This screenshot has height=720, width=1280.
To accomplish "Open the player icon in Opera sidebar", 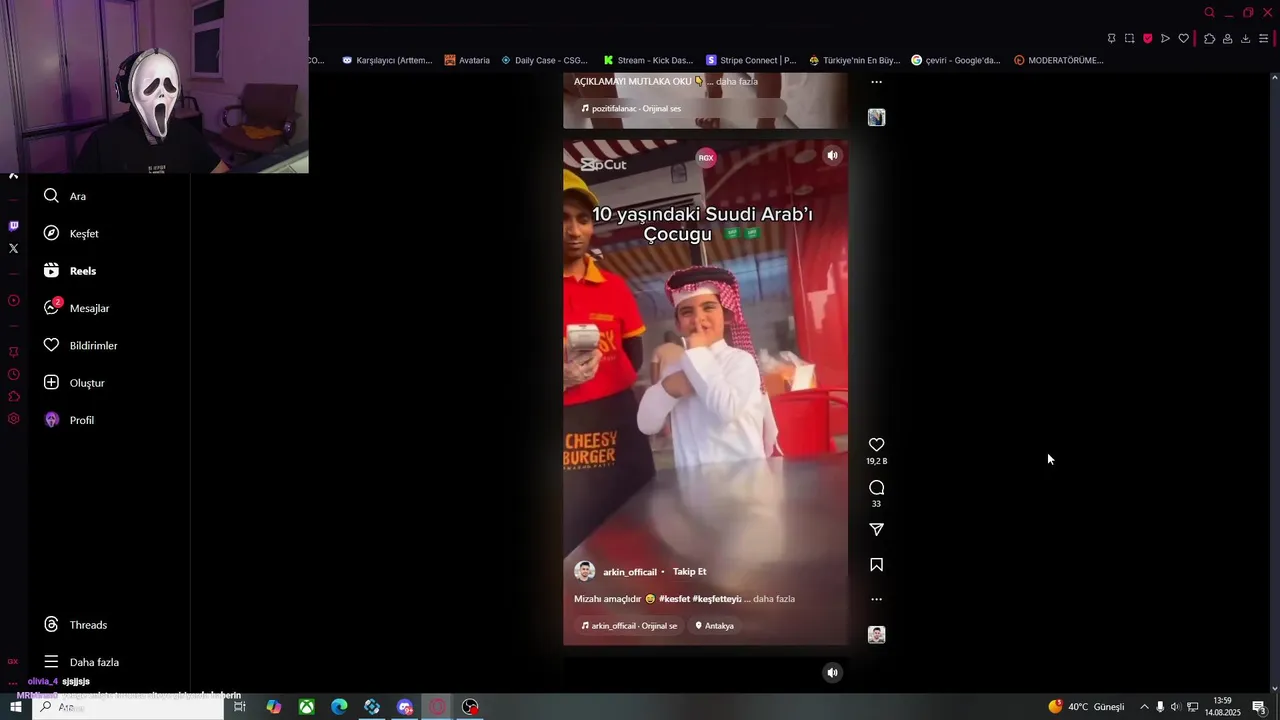I will (x=13, y=300).
